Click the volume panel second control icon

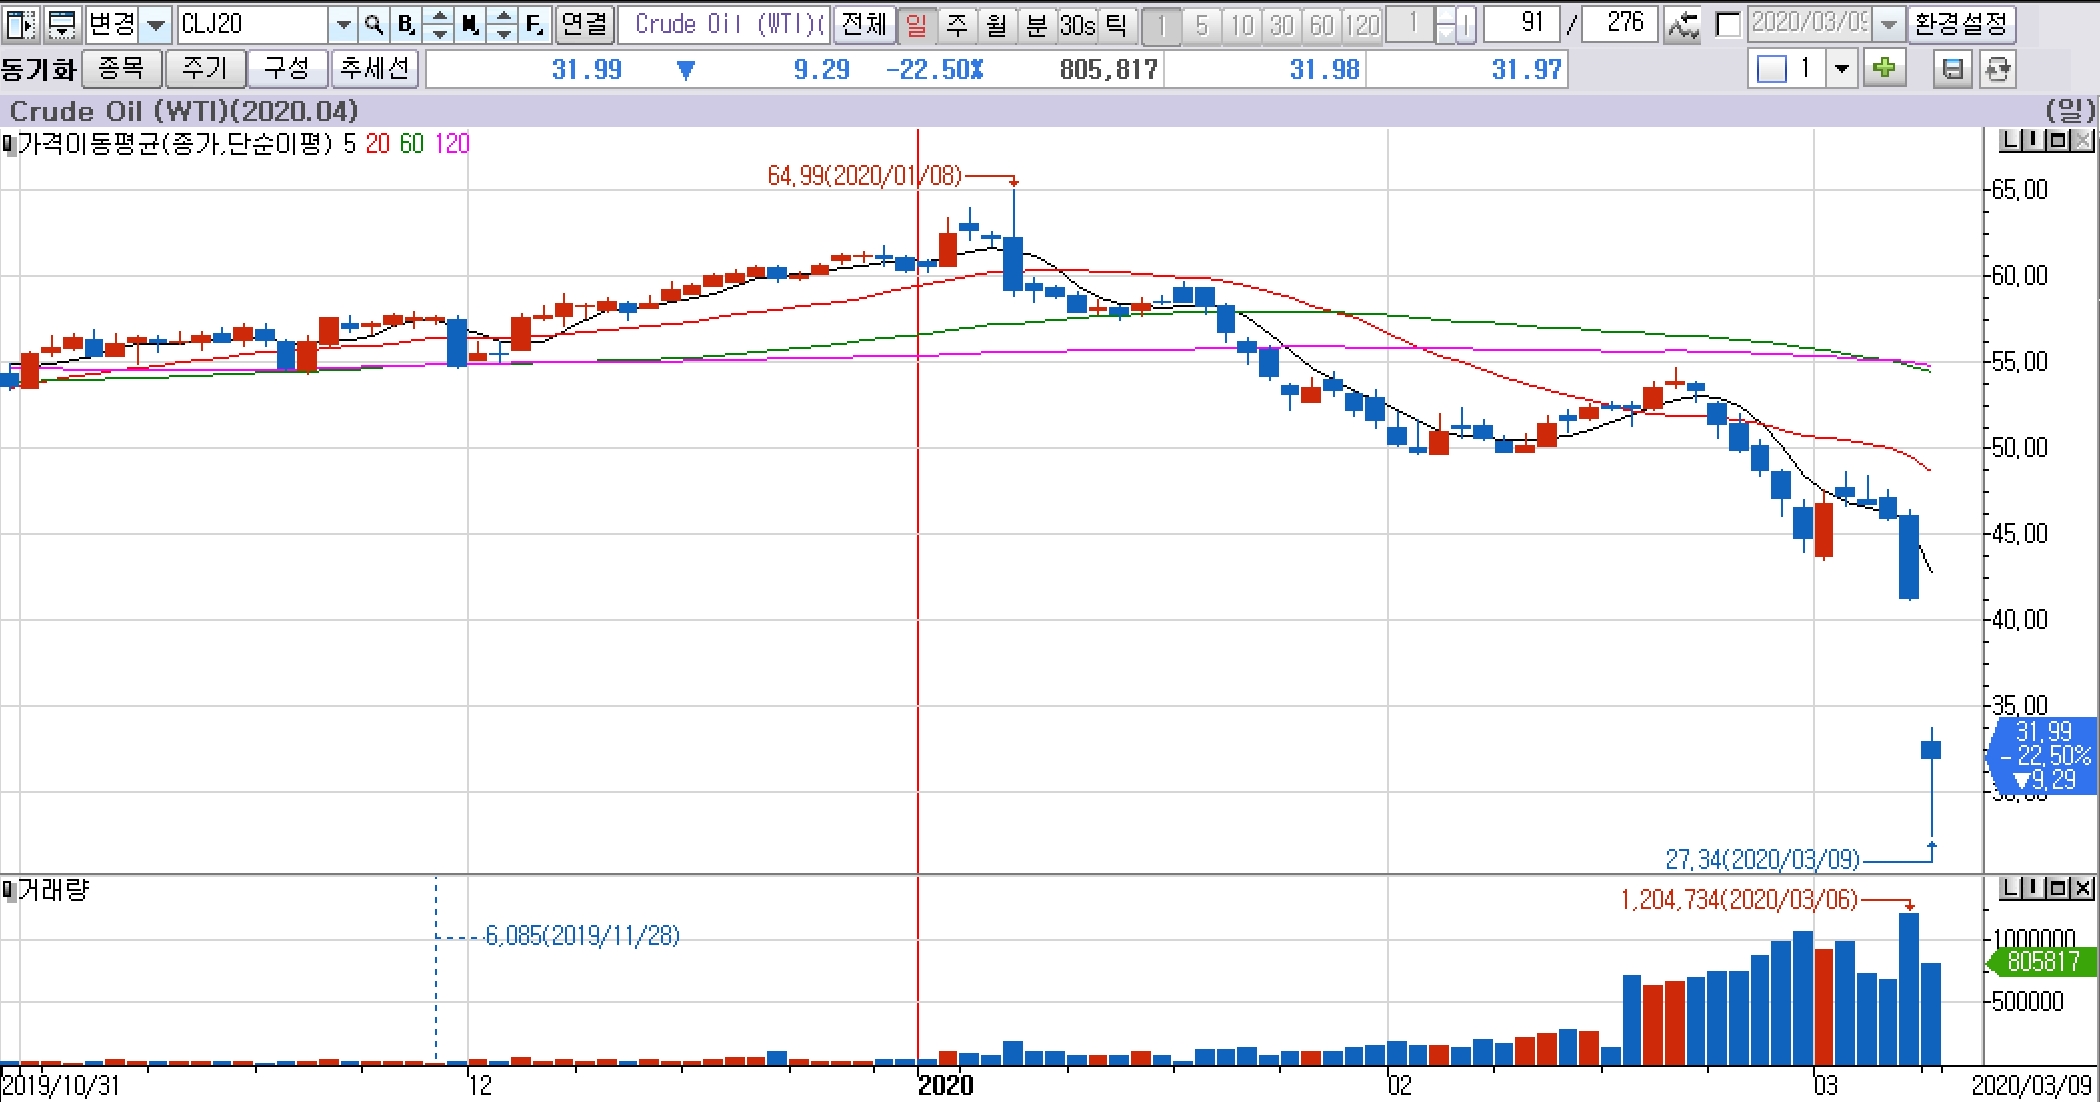pos(2032,887)
